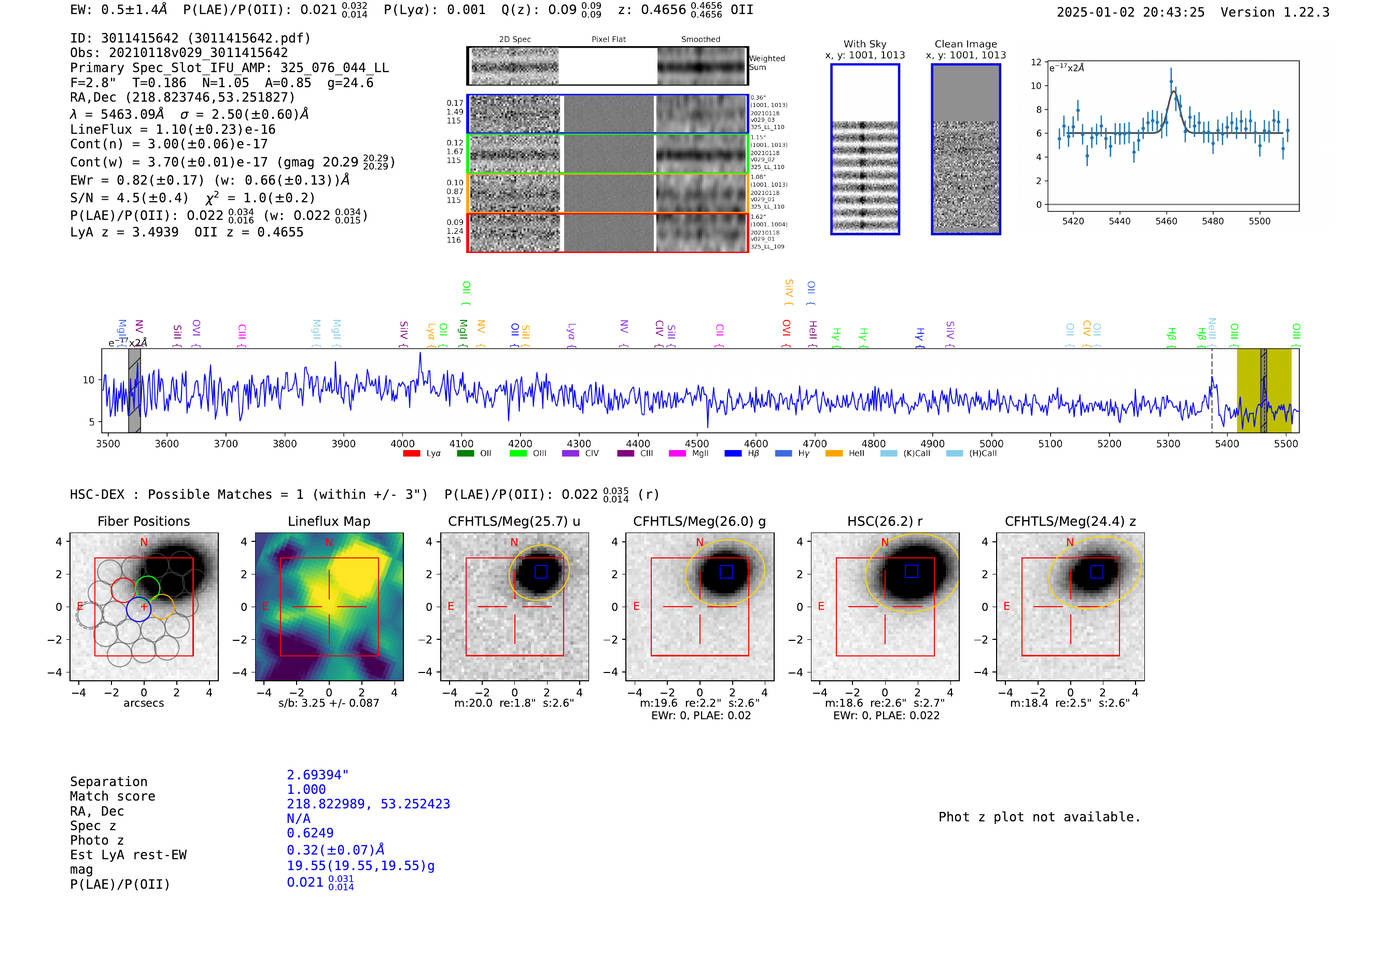Click the lime OIII legend swatch
This screenshot has height=953, width=1400.
pyautogui.click(x=518, y=454)
